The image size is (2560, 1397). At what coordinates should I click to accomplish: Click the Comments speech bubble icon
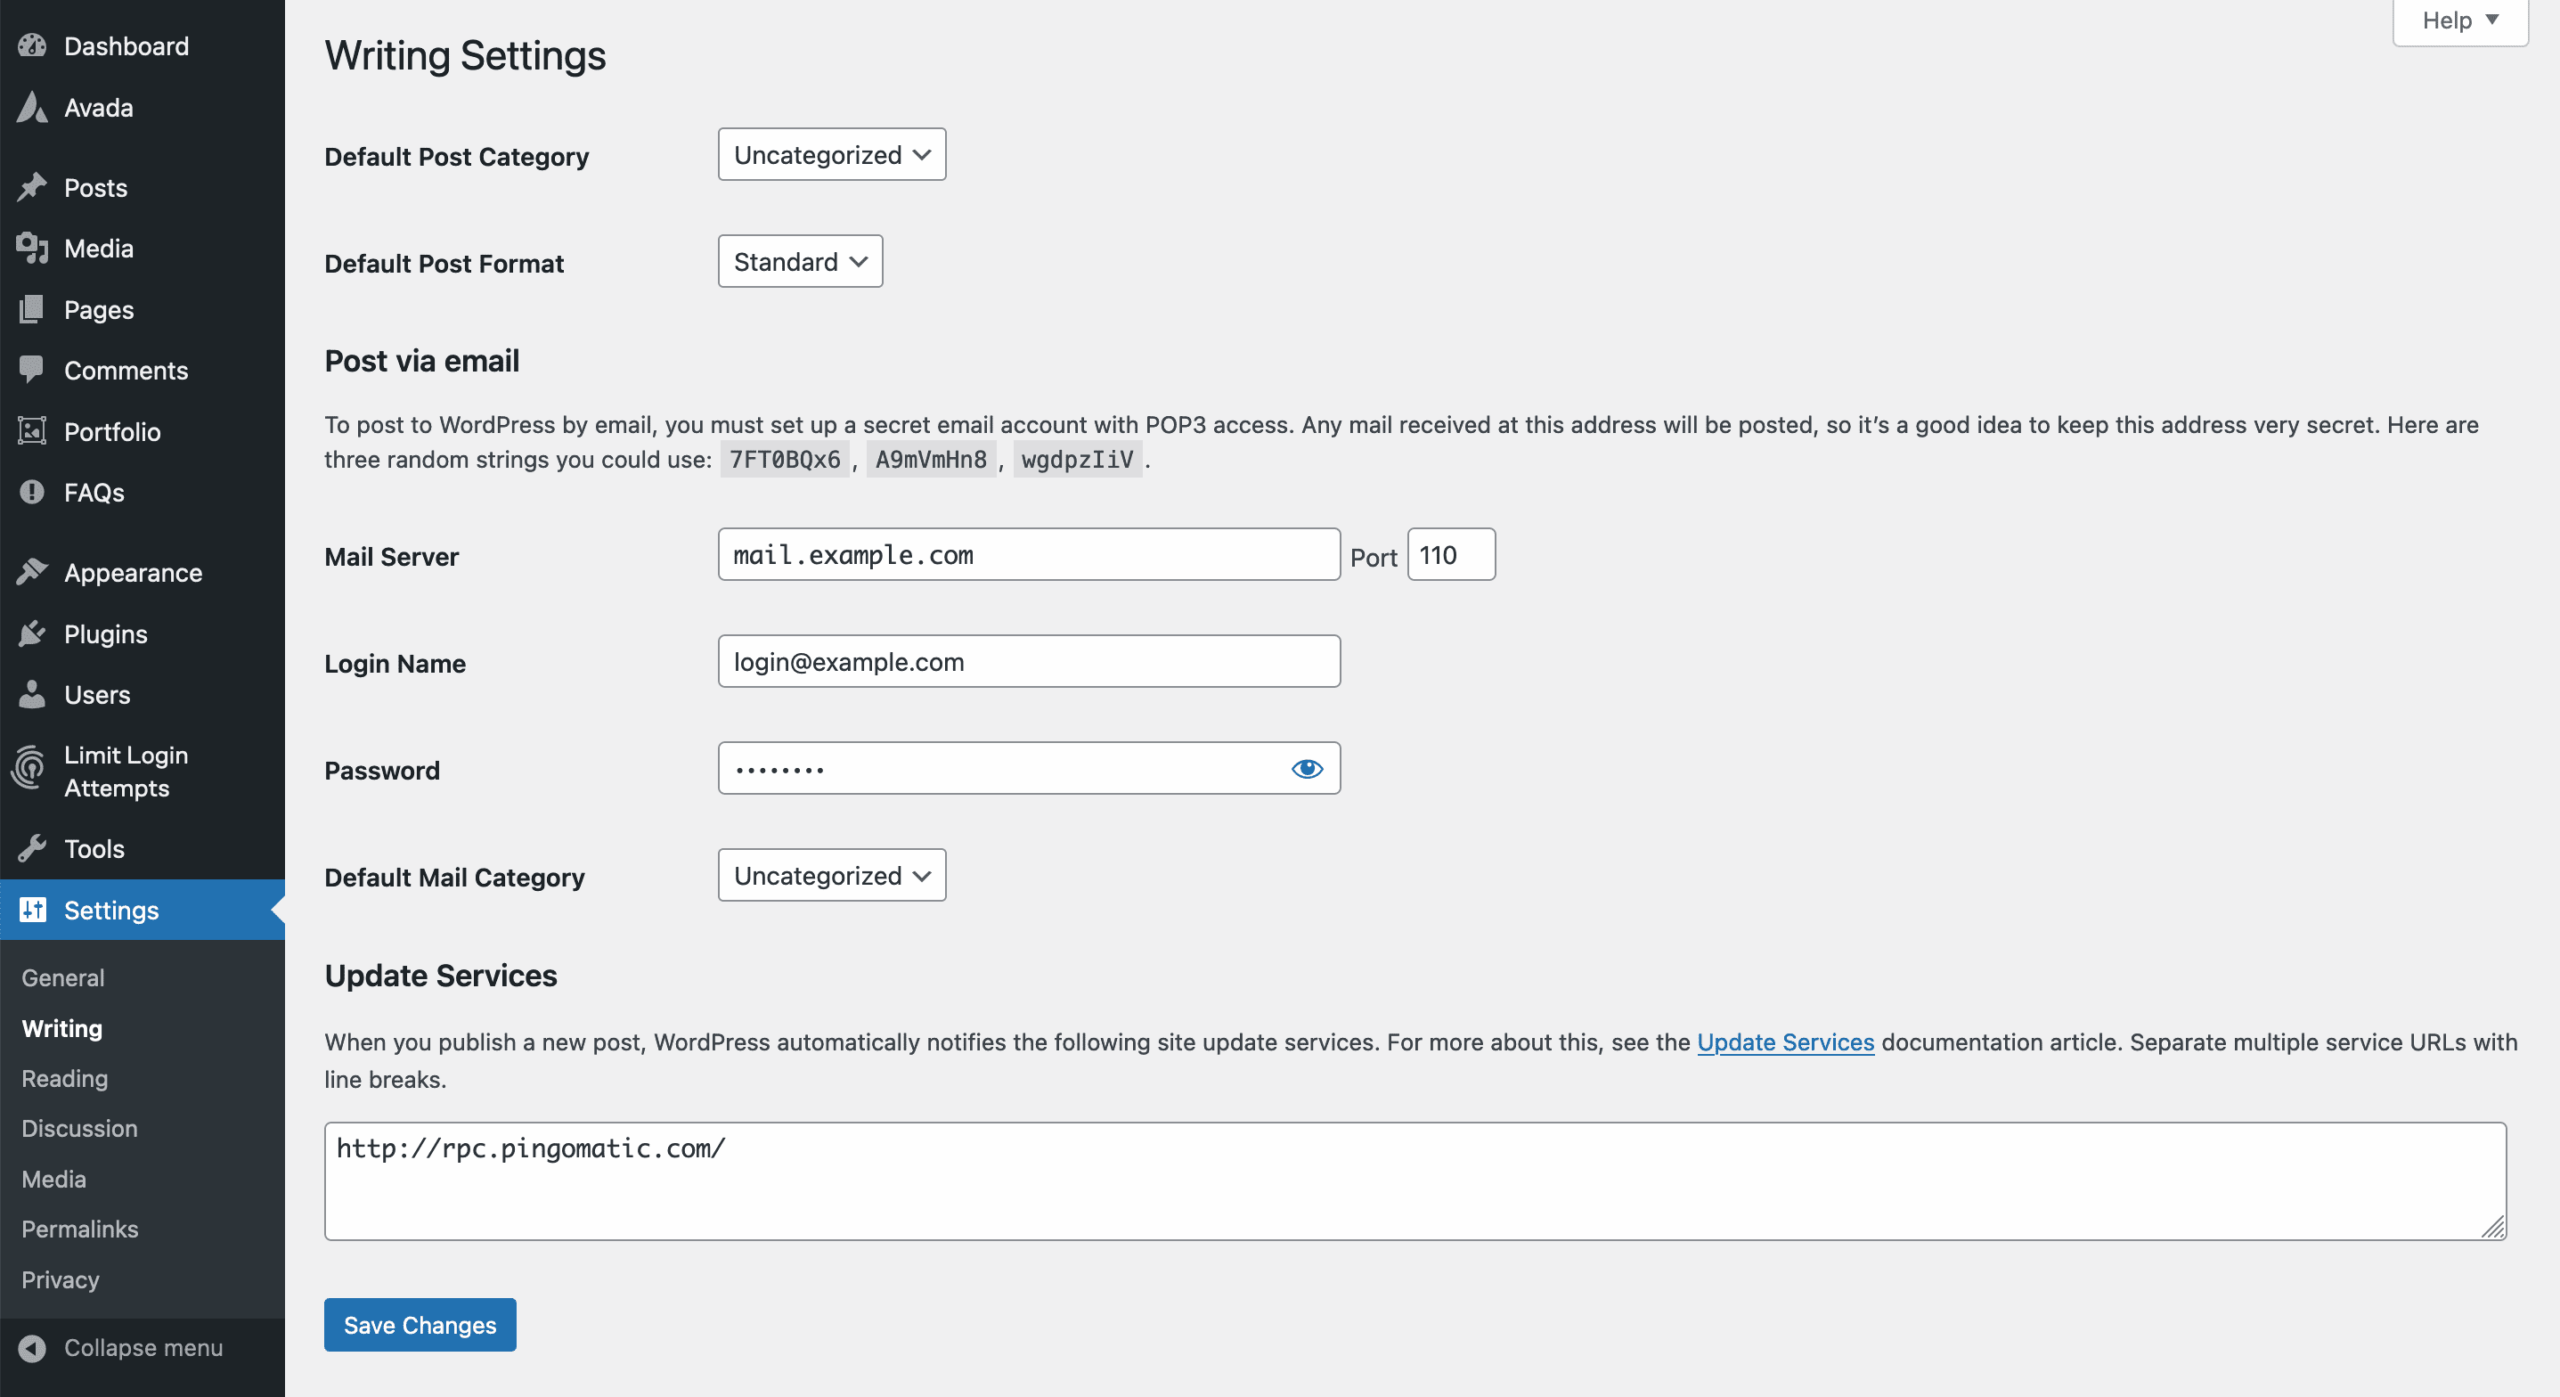click(32, 370)
